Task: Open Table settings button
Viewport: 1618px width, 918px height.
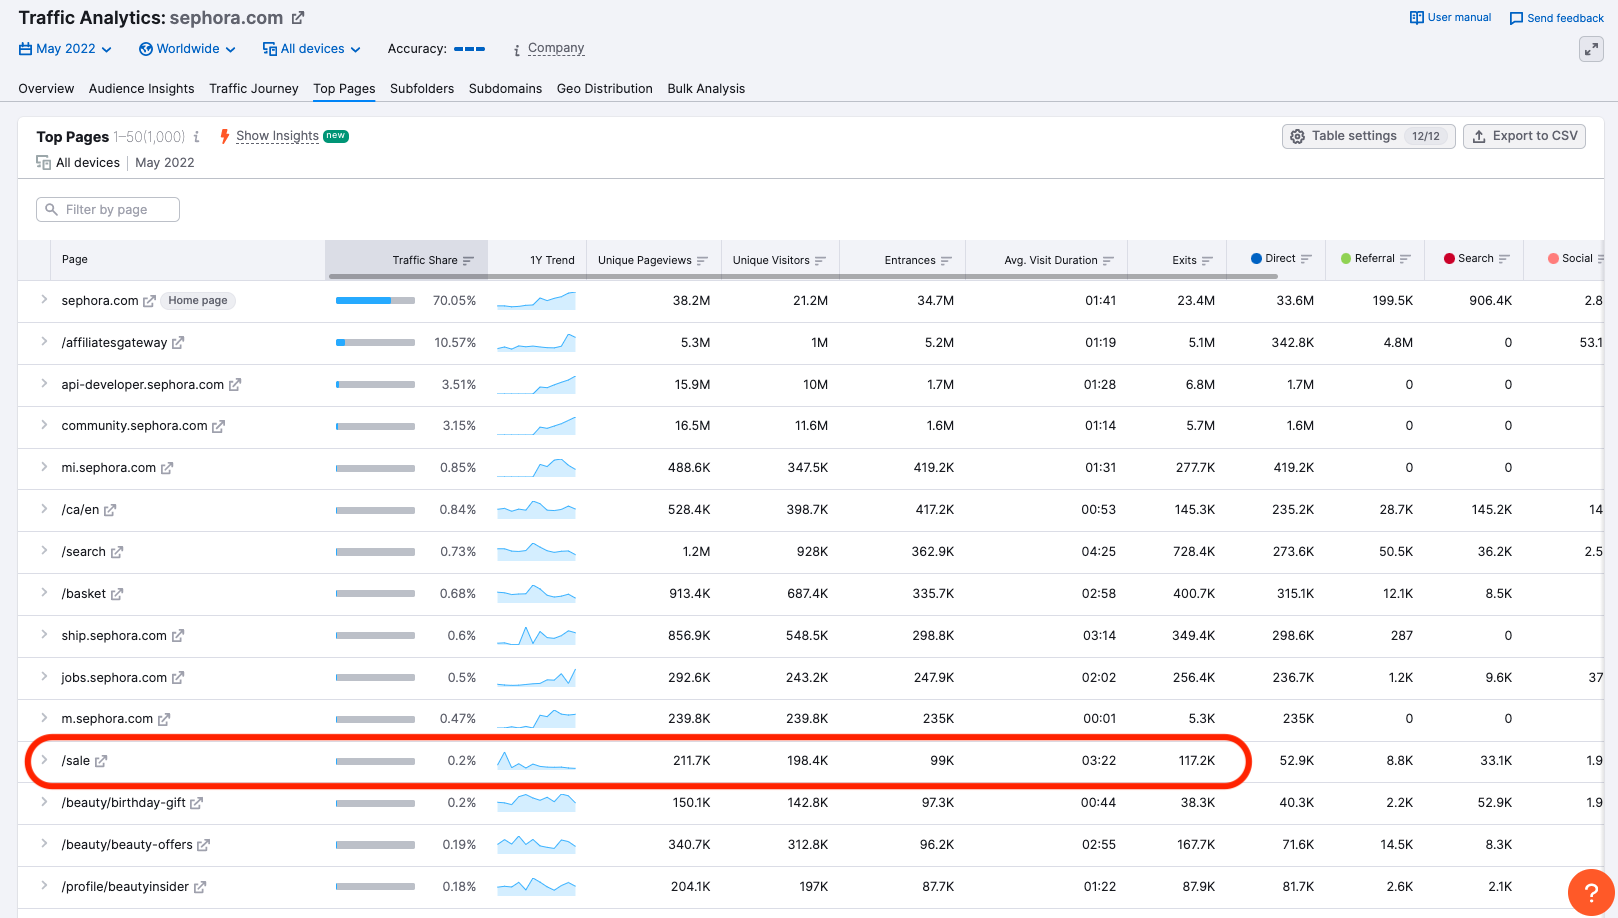Action: click(x=1368, y=136)
